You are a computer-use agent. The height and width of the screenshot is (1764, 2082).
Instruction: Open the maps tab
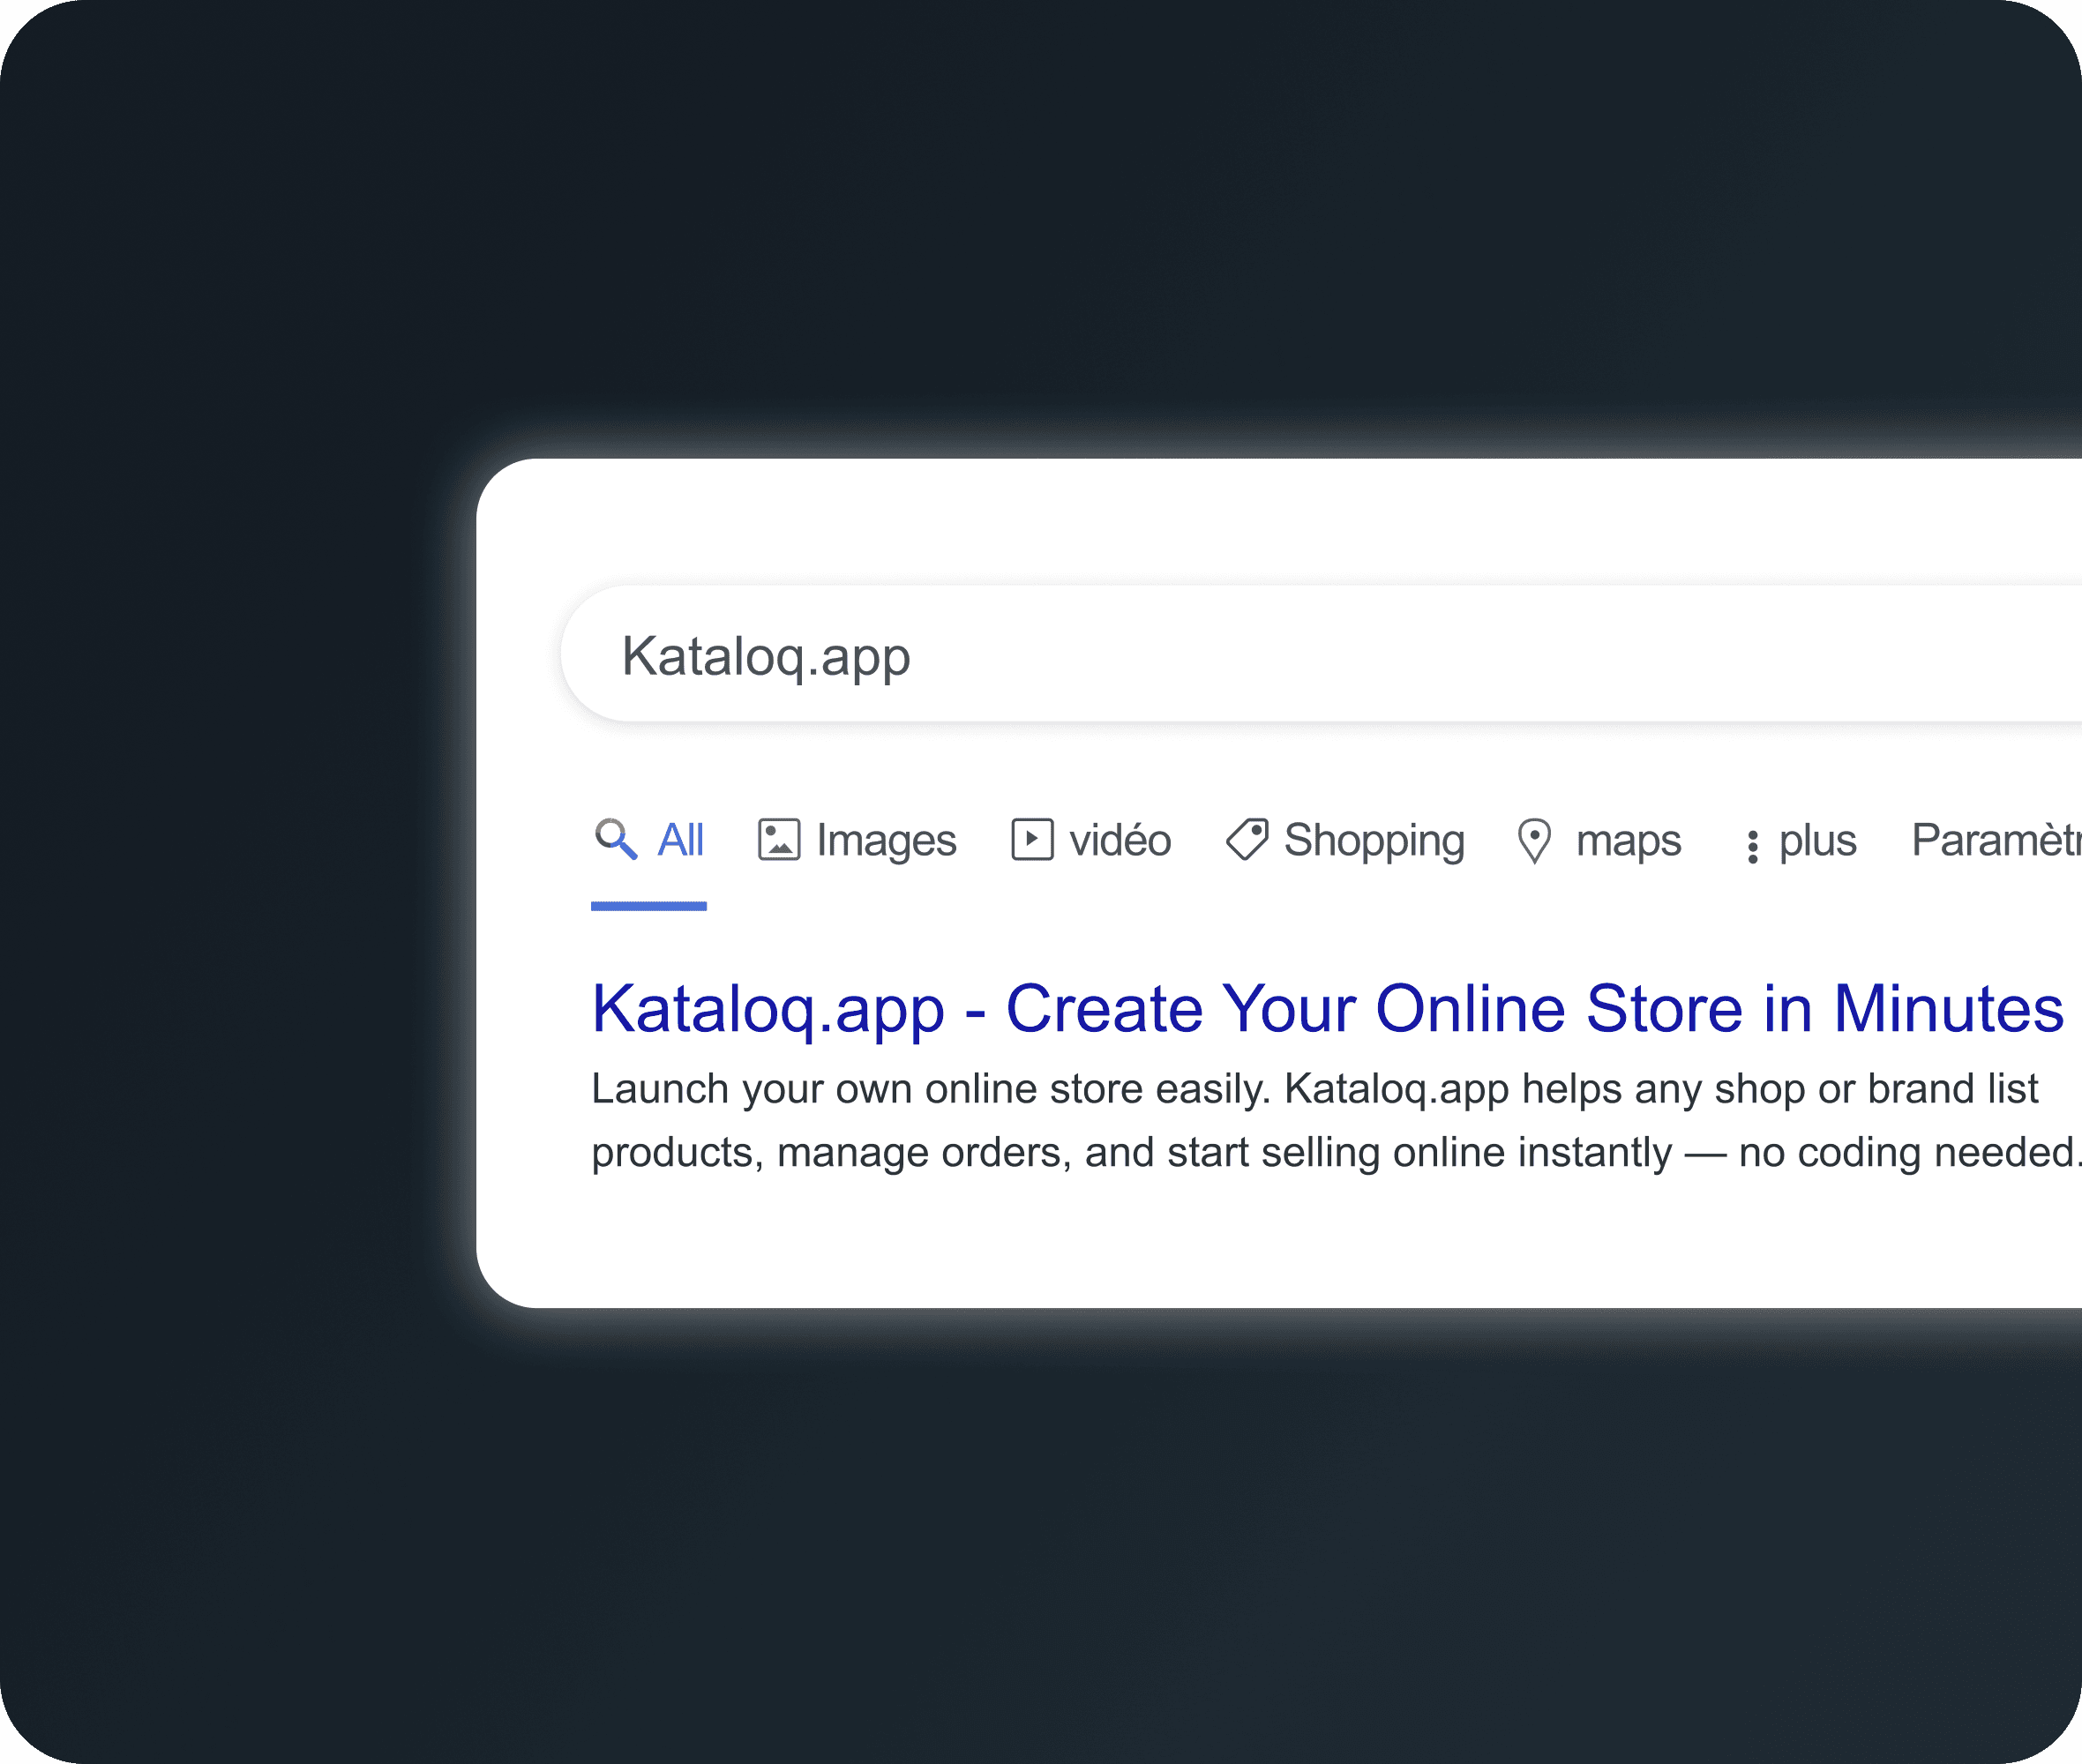coord(1599,840)
